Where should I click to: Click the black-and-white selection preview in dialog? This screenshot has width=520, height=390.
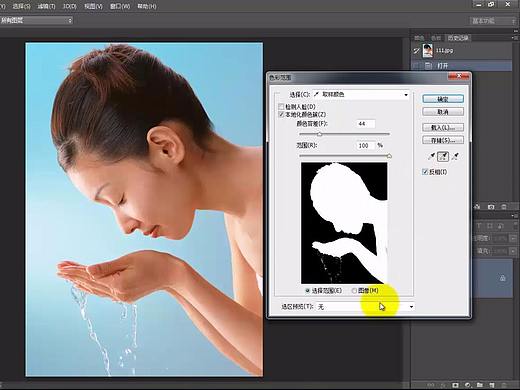click(344, 223)
